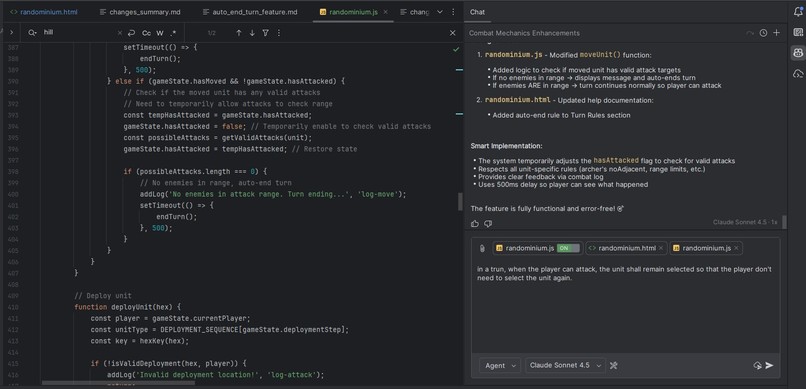This screenshot has width=806, height=389.
Task: Open the truncated 'chang' editor tab
Action: point(414,12)
